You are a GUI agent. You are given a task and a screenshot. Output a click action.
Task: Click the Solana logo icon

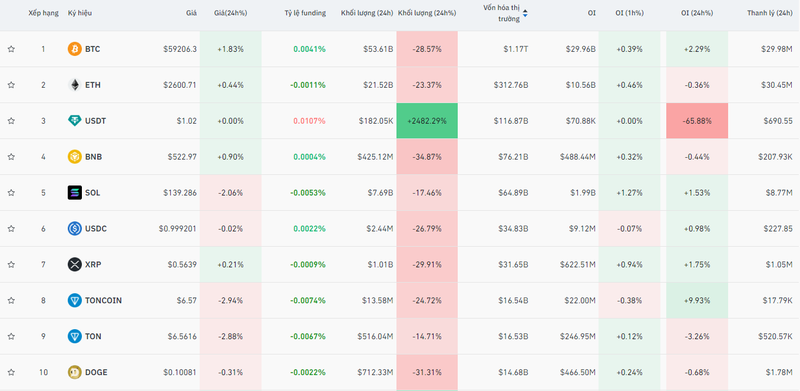coord(74,193)
